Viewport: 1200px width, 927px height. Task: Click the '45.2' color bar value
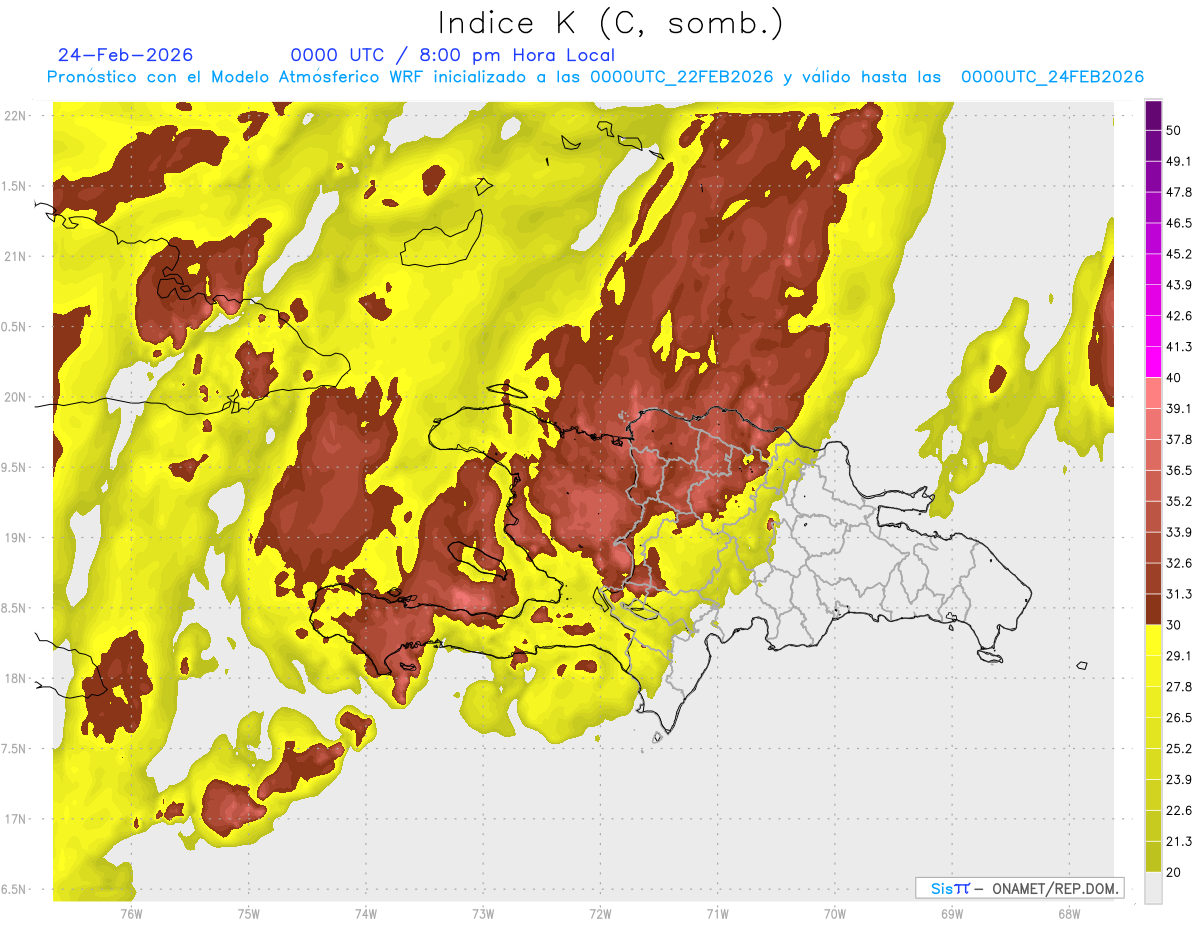pyautogui.click(x=1179, y=254)
